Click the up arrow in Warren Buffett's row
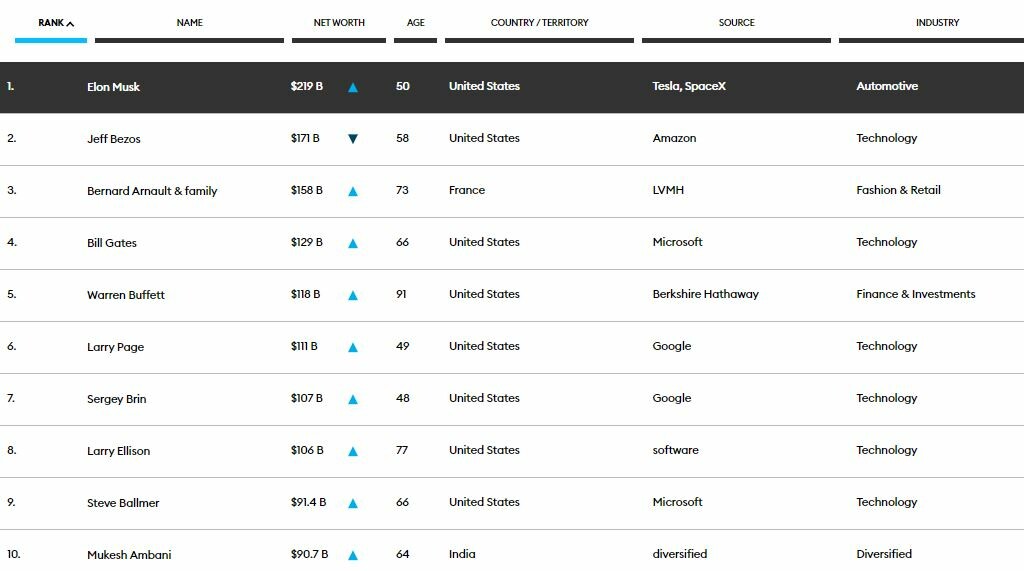The width and height of the screenshot is (1024, 571). click(x=353, y=295)
